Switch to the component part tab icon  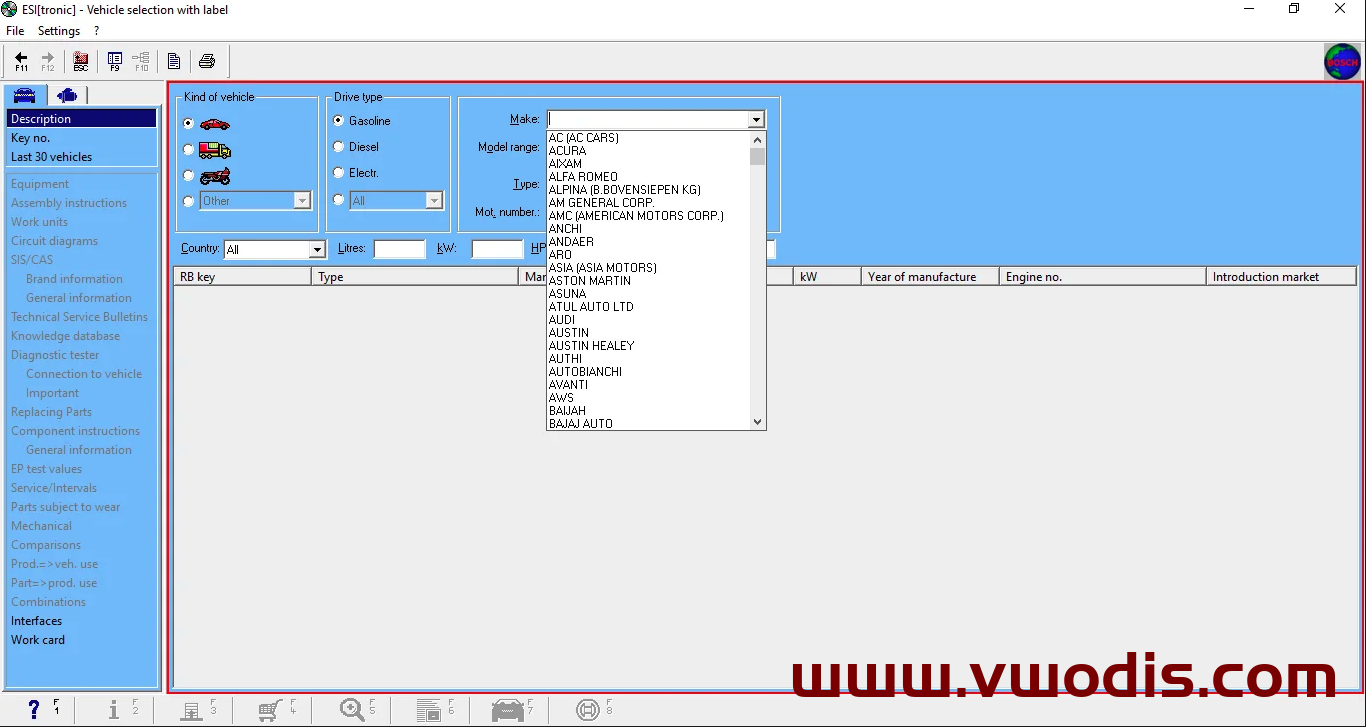(x=67, y=95)
